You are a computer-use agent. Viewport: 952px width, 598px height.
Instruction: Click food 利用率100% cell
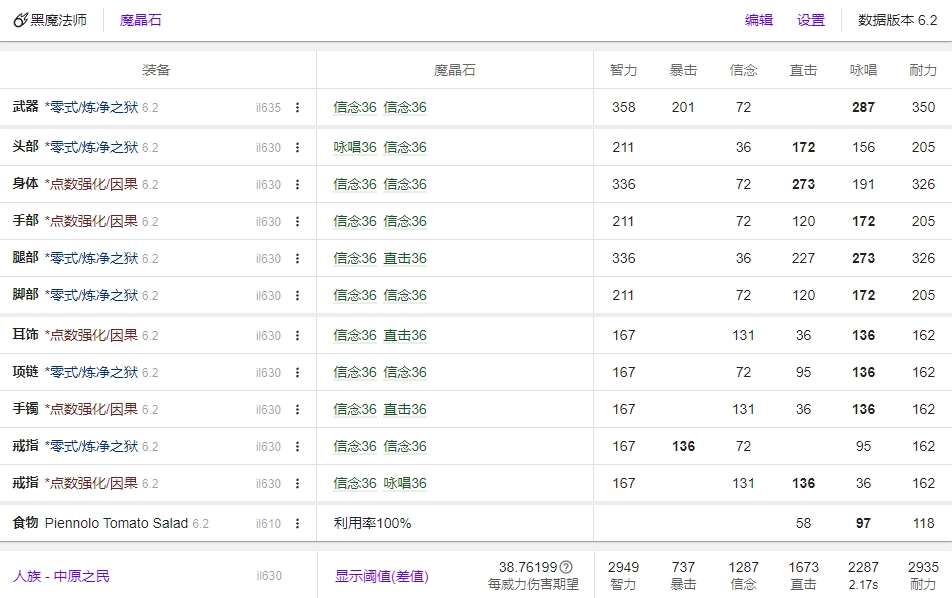pyautogui.click(x=372, y=524)
